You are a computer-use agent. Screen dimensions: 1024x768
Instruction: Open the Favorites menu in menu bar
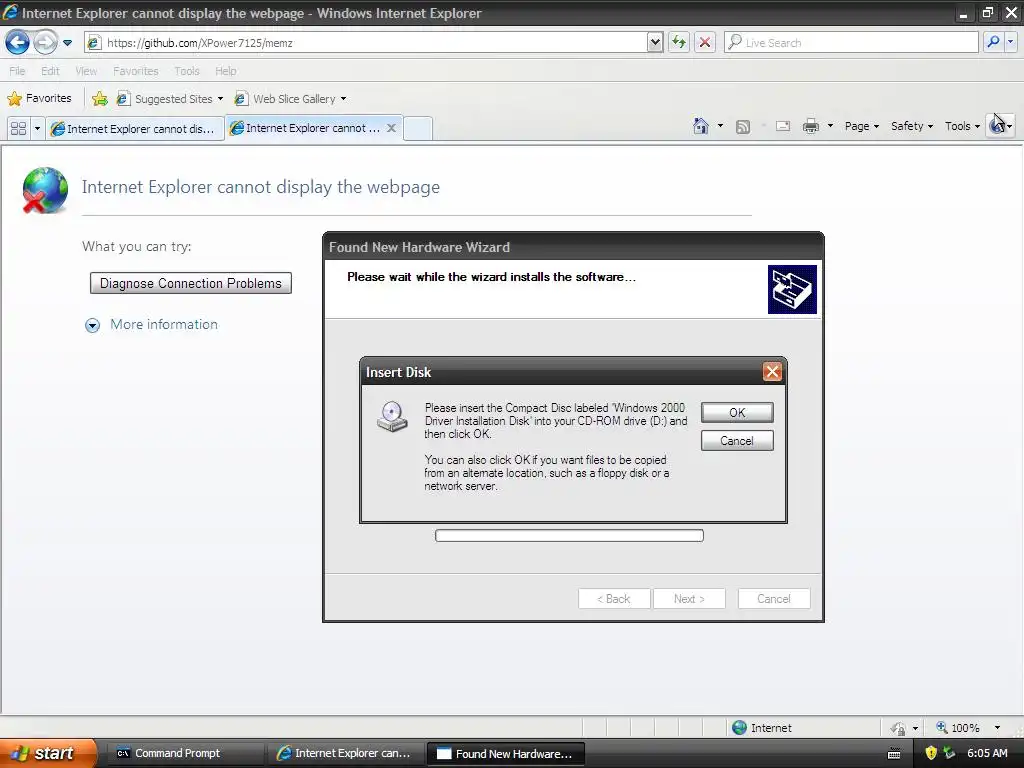(x=135, y=71)
